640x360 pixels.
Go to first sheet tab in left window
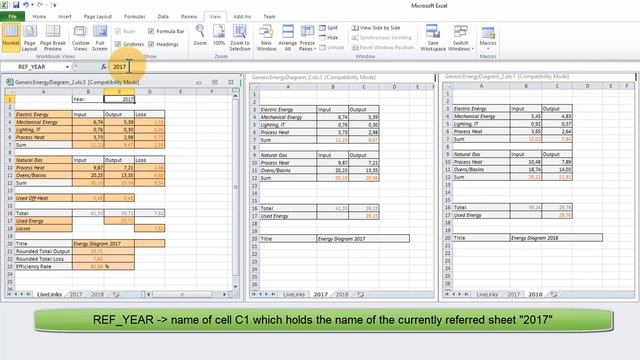tap(10, 294)
